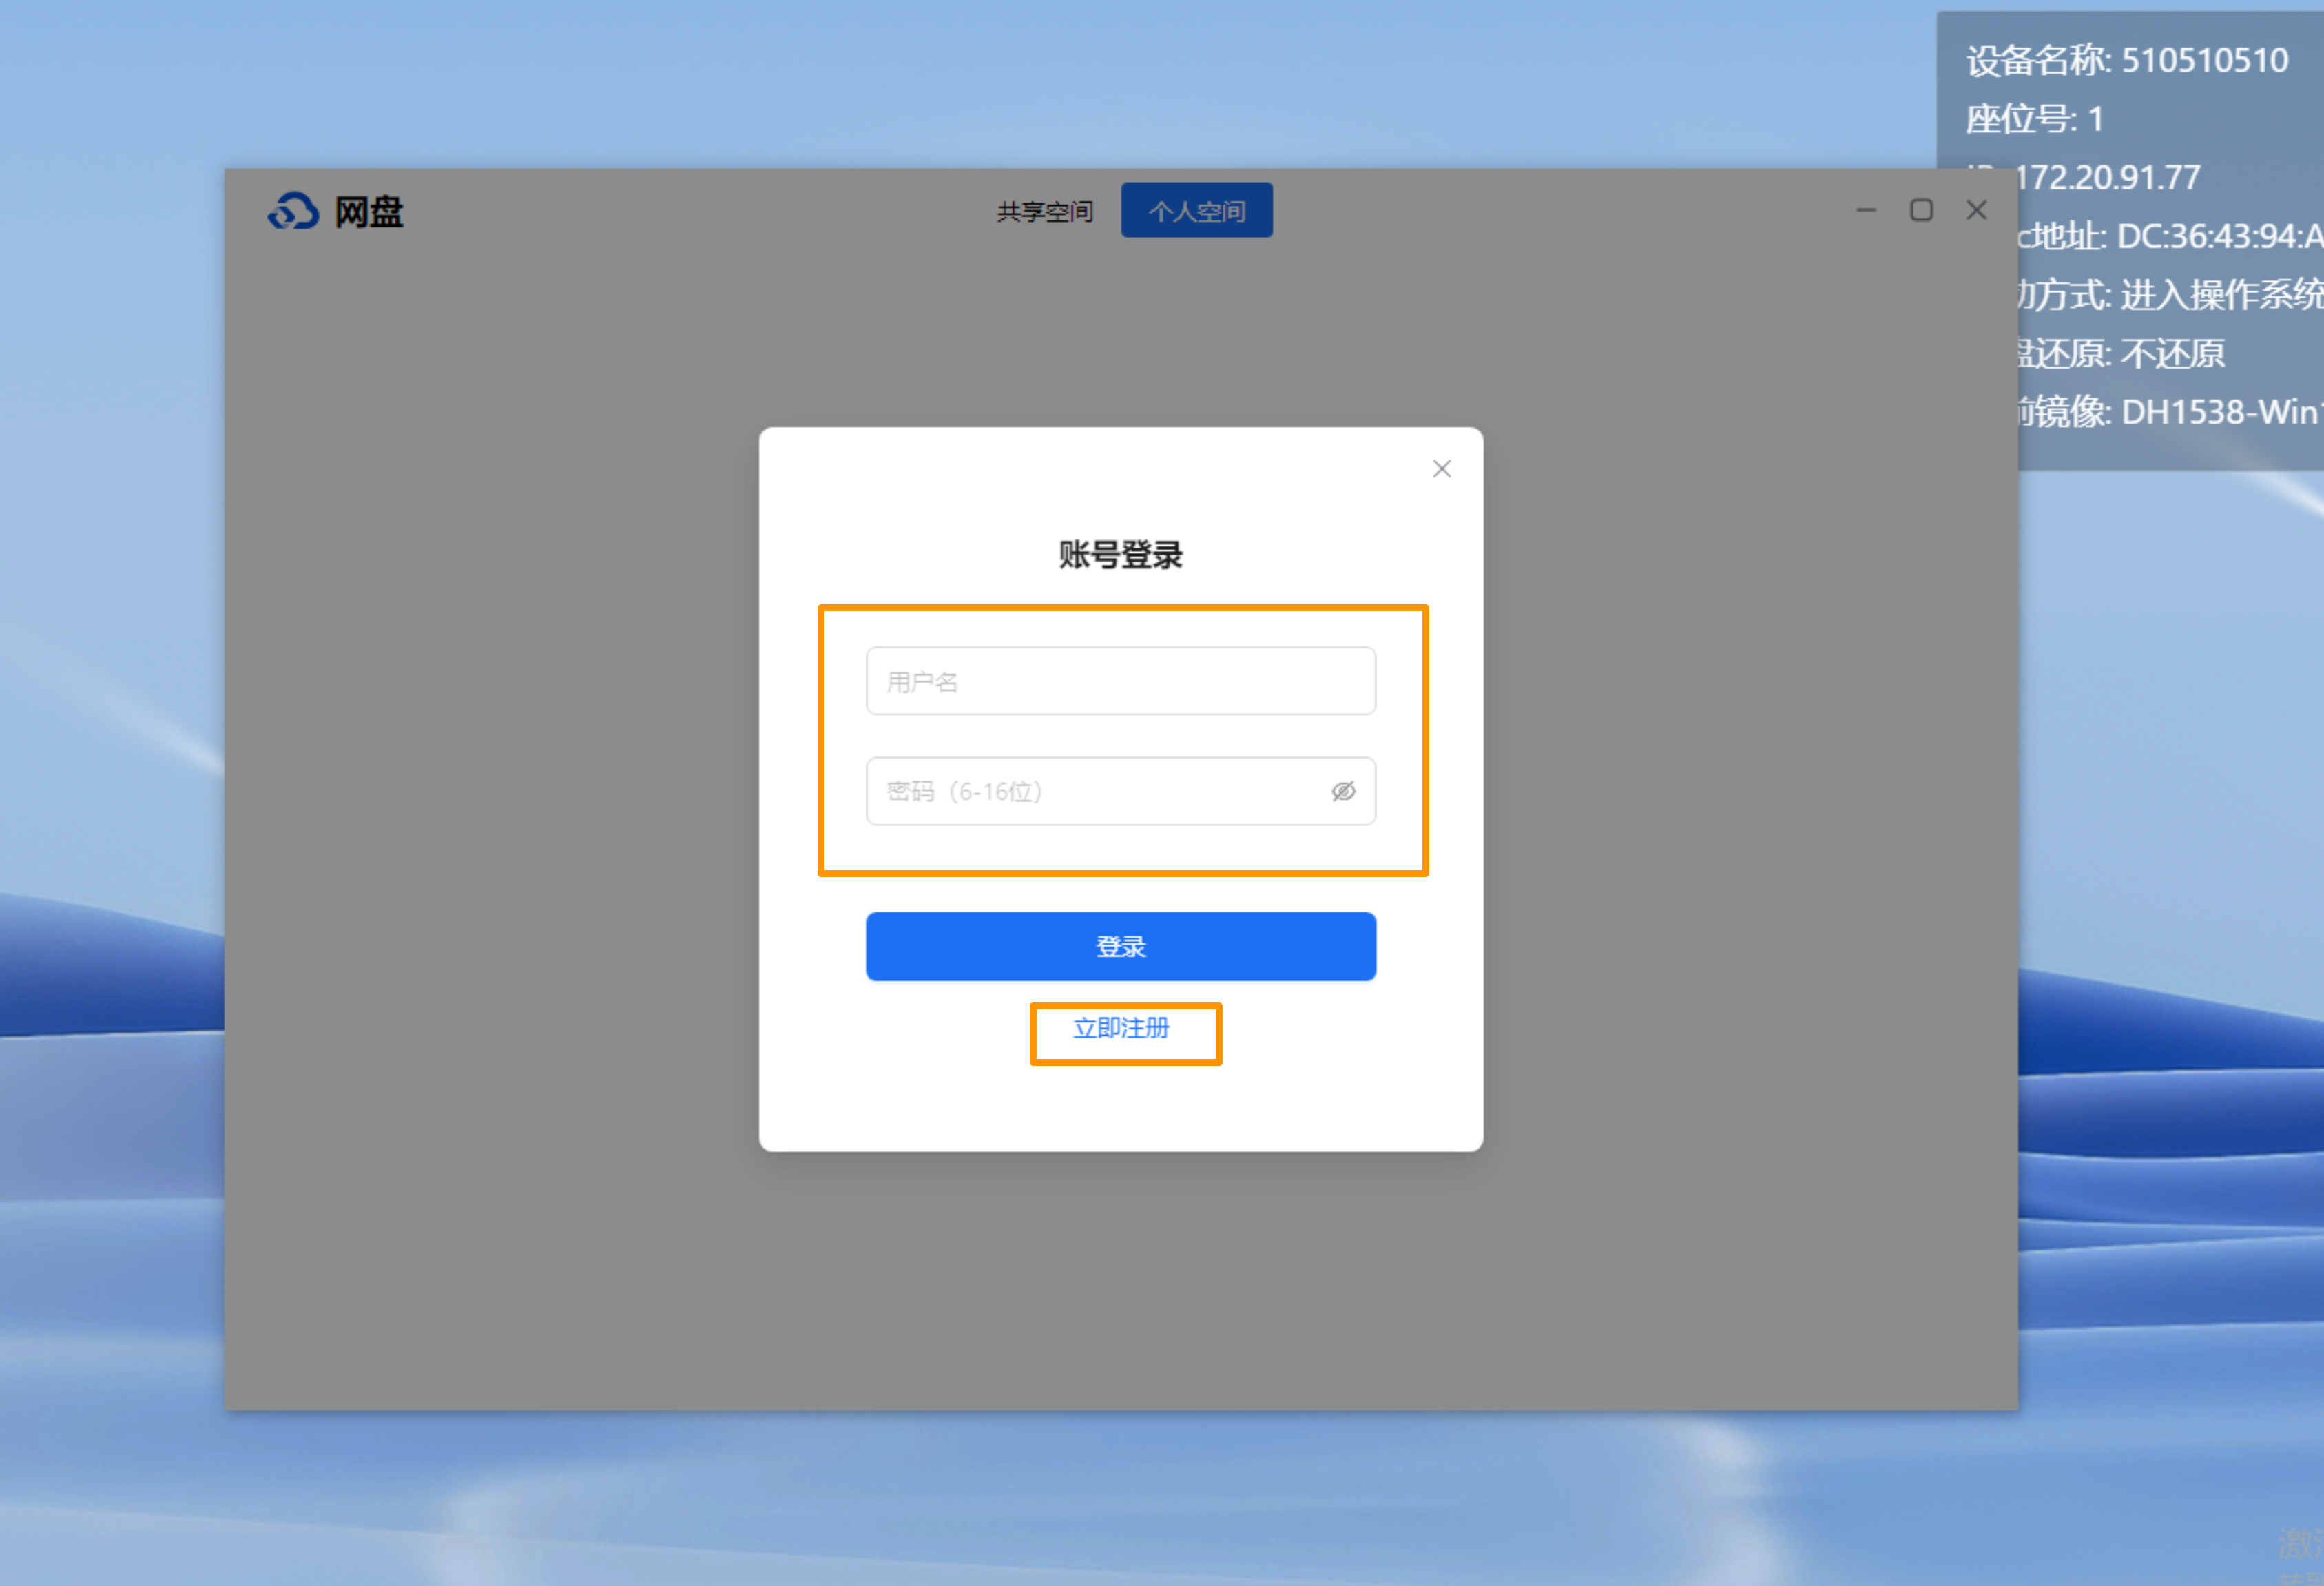Click the MAC 地址 DC:36:43:94 line
This screenshot has height=1586, width=2324.
(x=2168, y=236)
